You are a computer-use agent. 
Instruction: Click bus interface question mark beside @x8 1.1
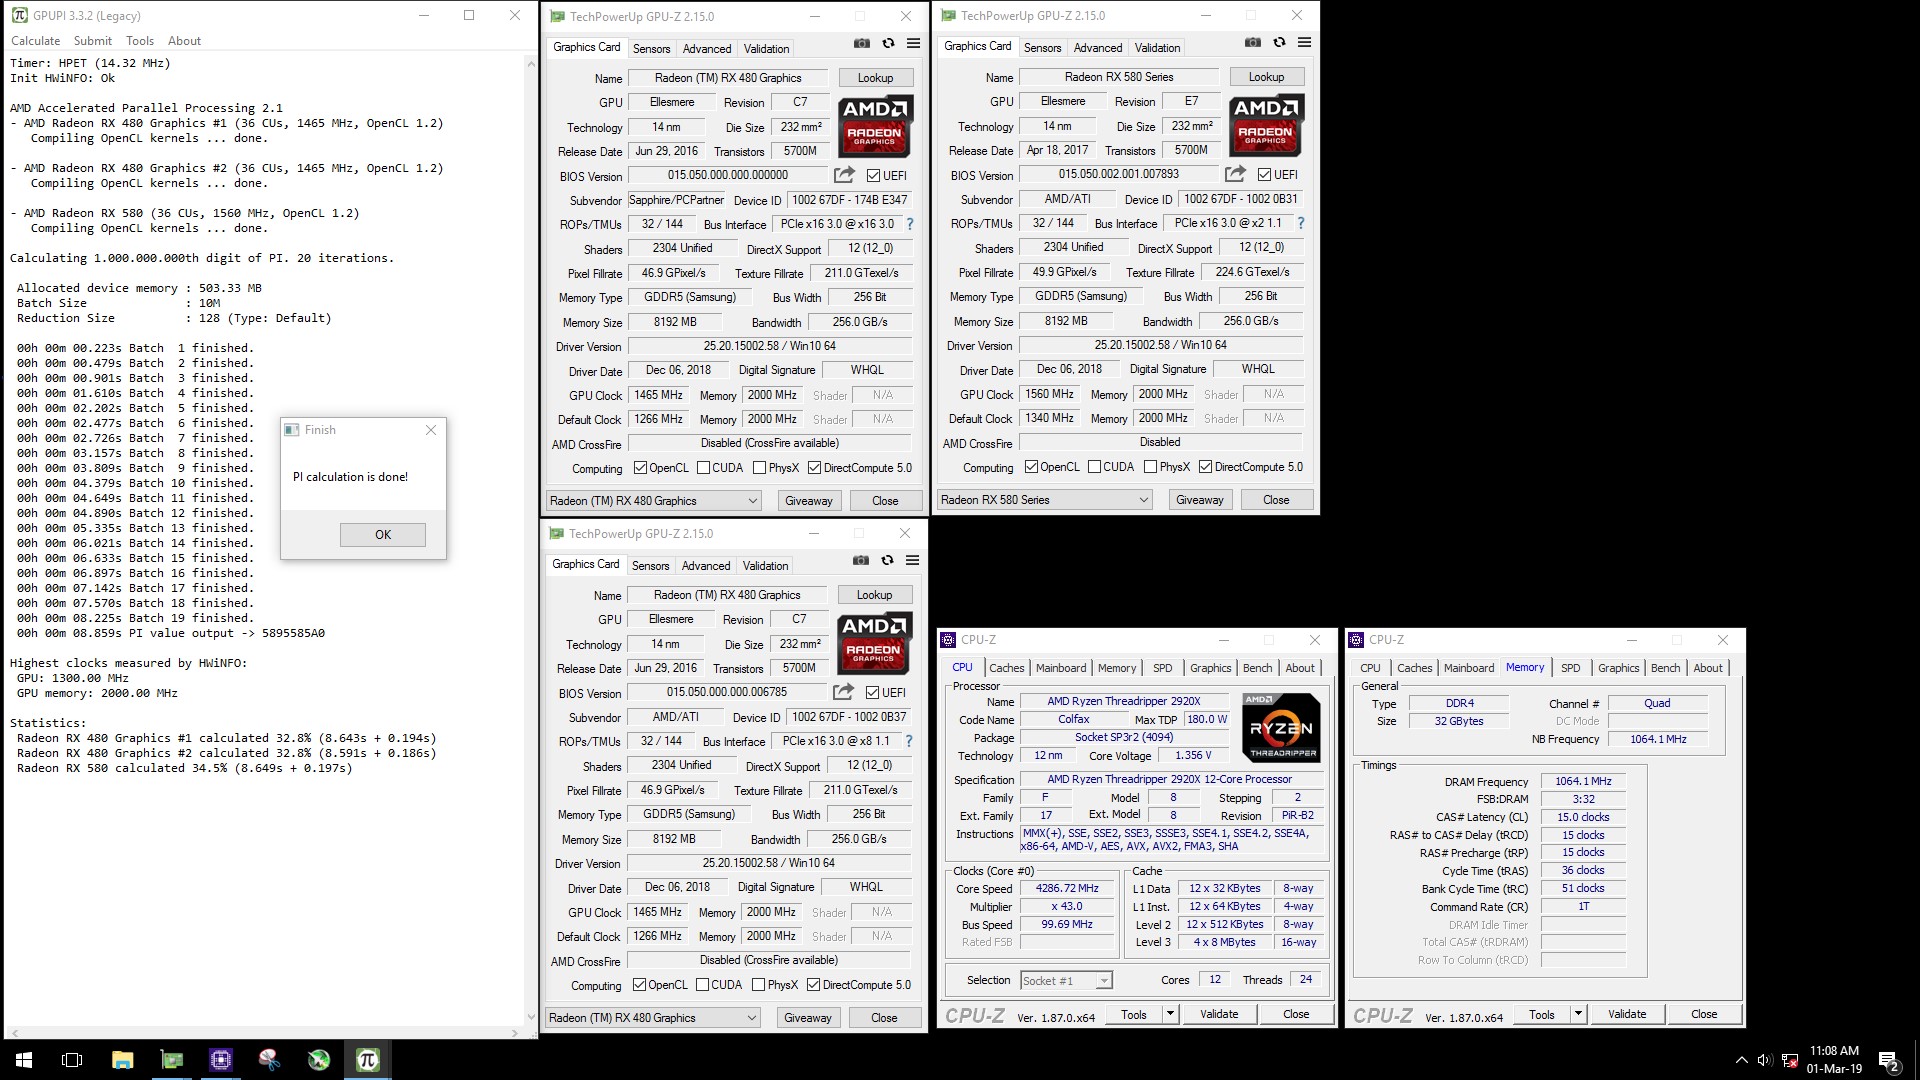tap(908, 741)
